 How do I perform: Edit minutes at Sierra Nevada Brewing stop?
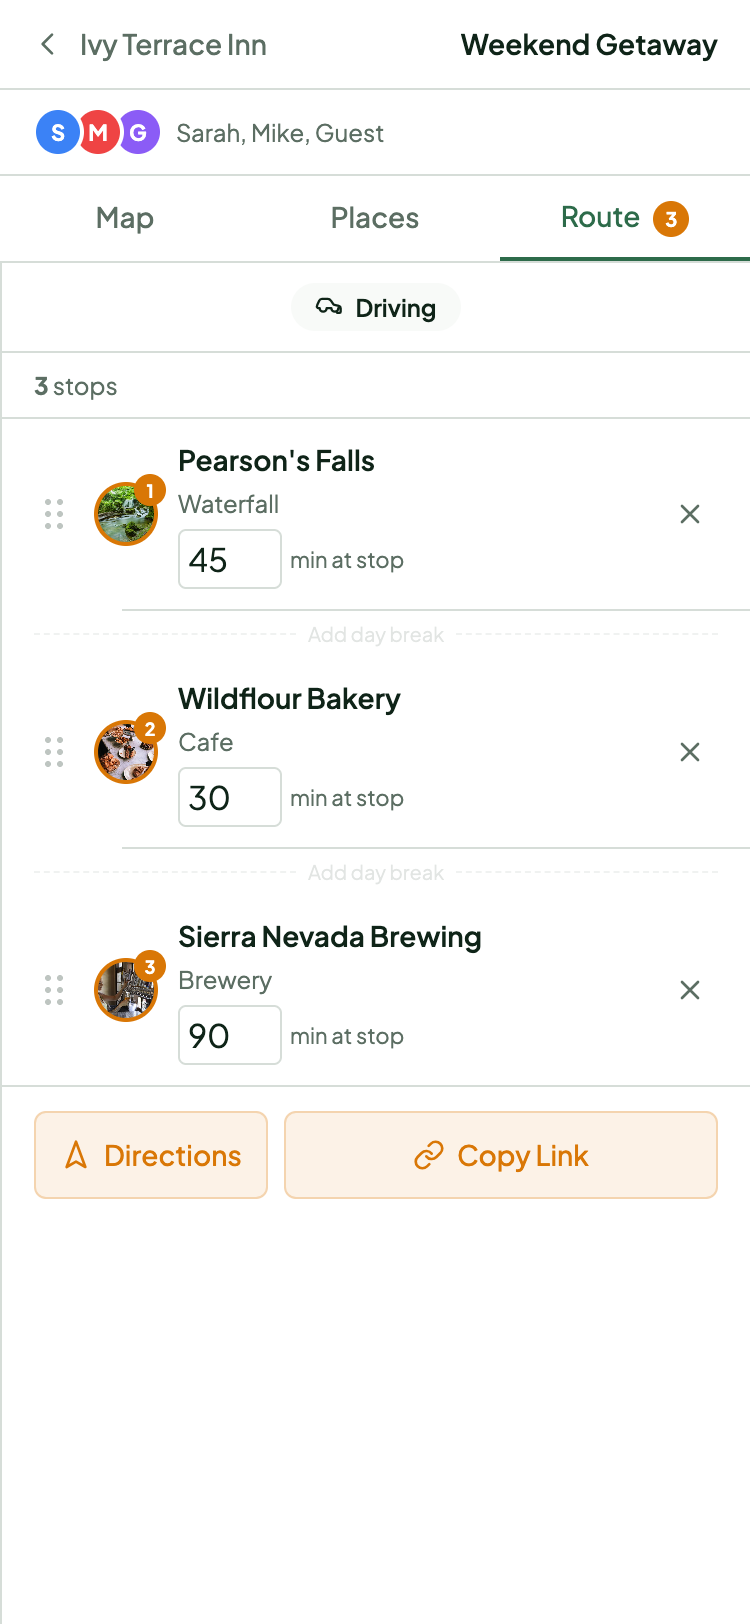tap(229, 1036)
